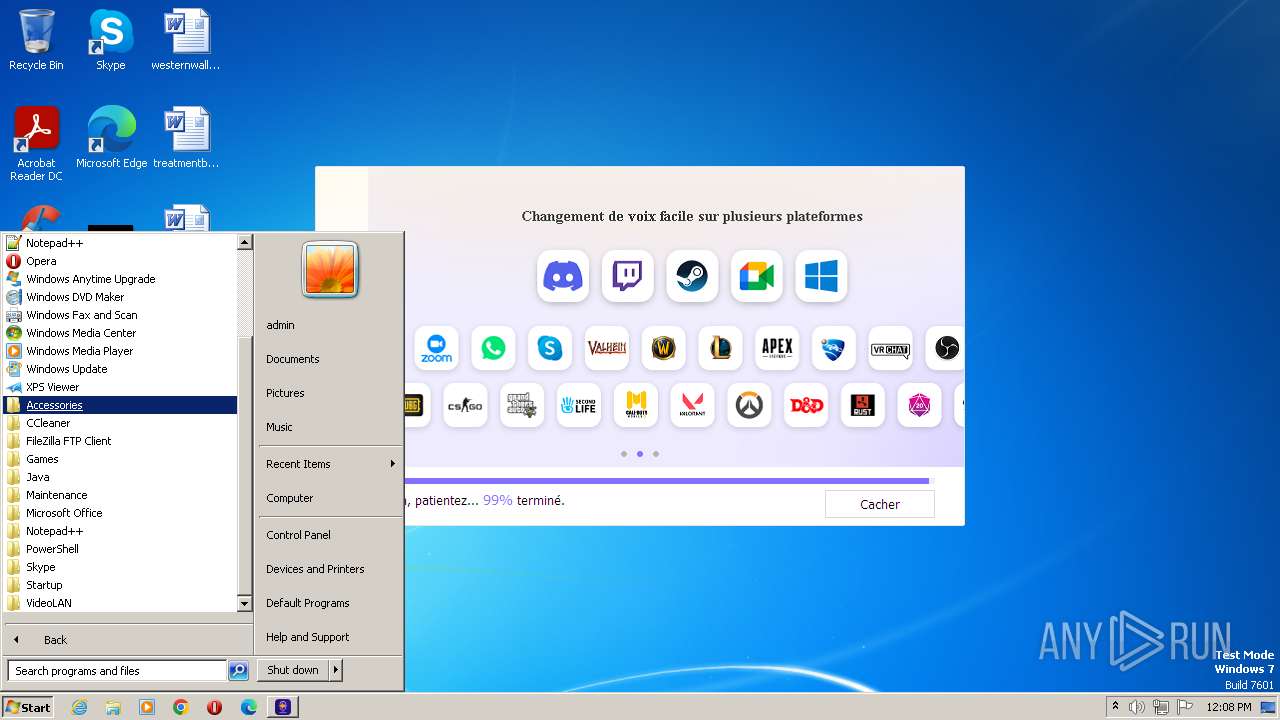Click the Rocket League icon

point(834,348)
